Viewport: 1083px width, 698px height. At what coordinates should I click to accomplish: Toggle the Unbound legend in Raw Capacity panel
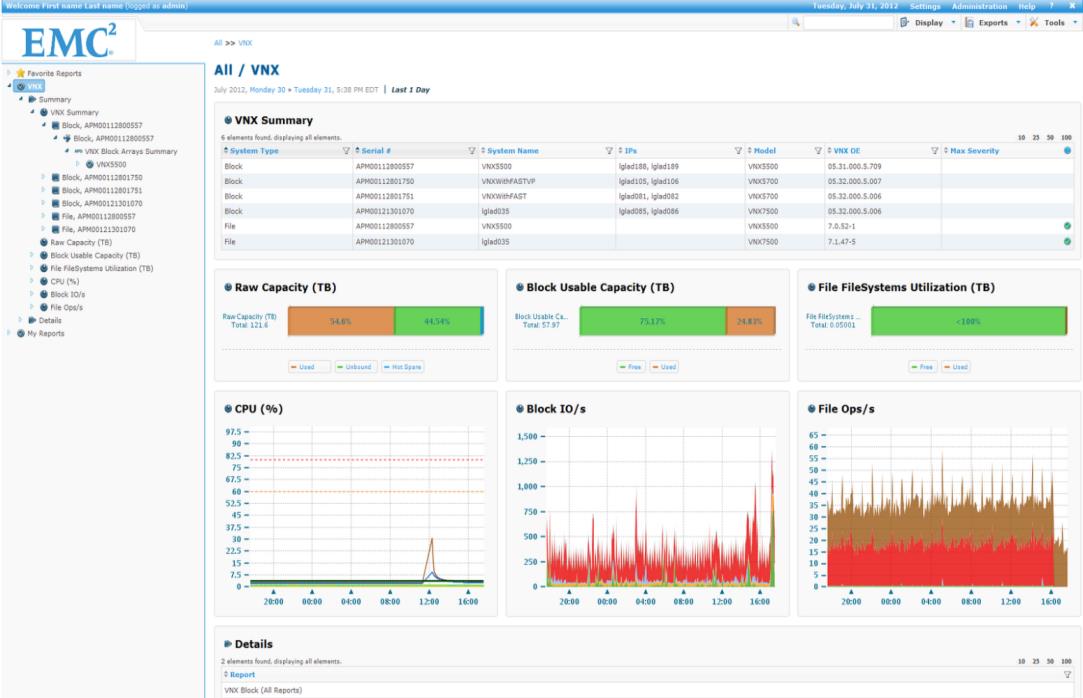354,367
